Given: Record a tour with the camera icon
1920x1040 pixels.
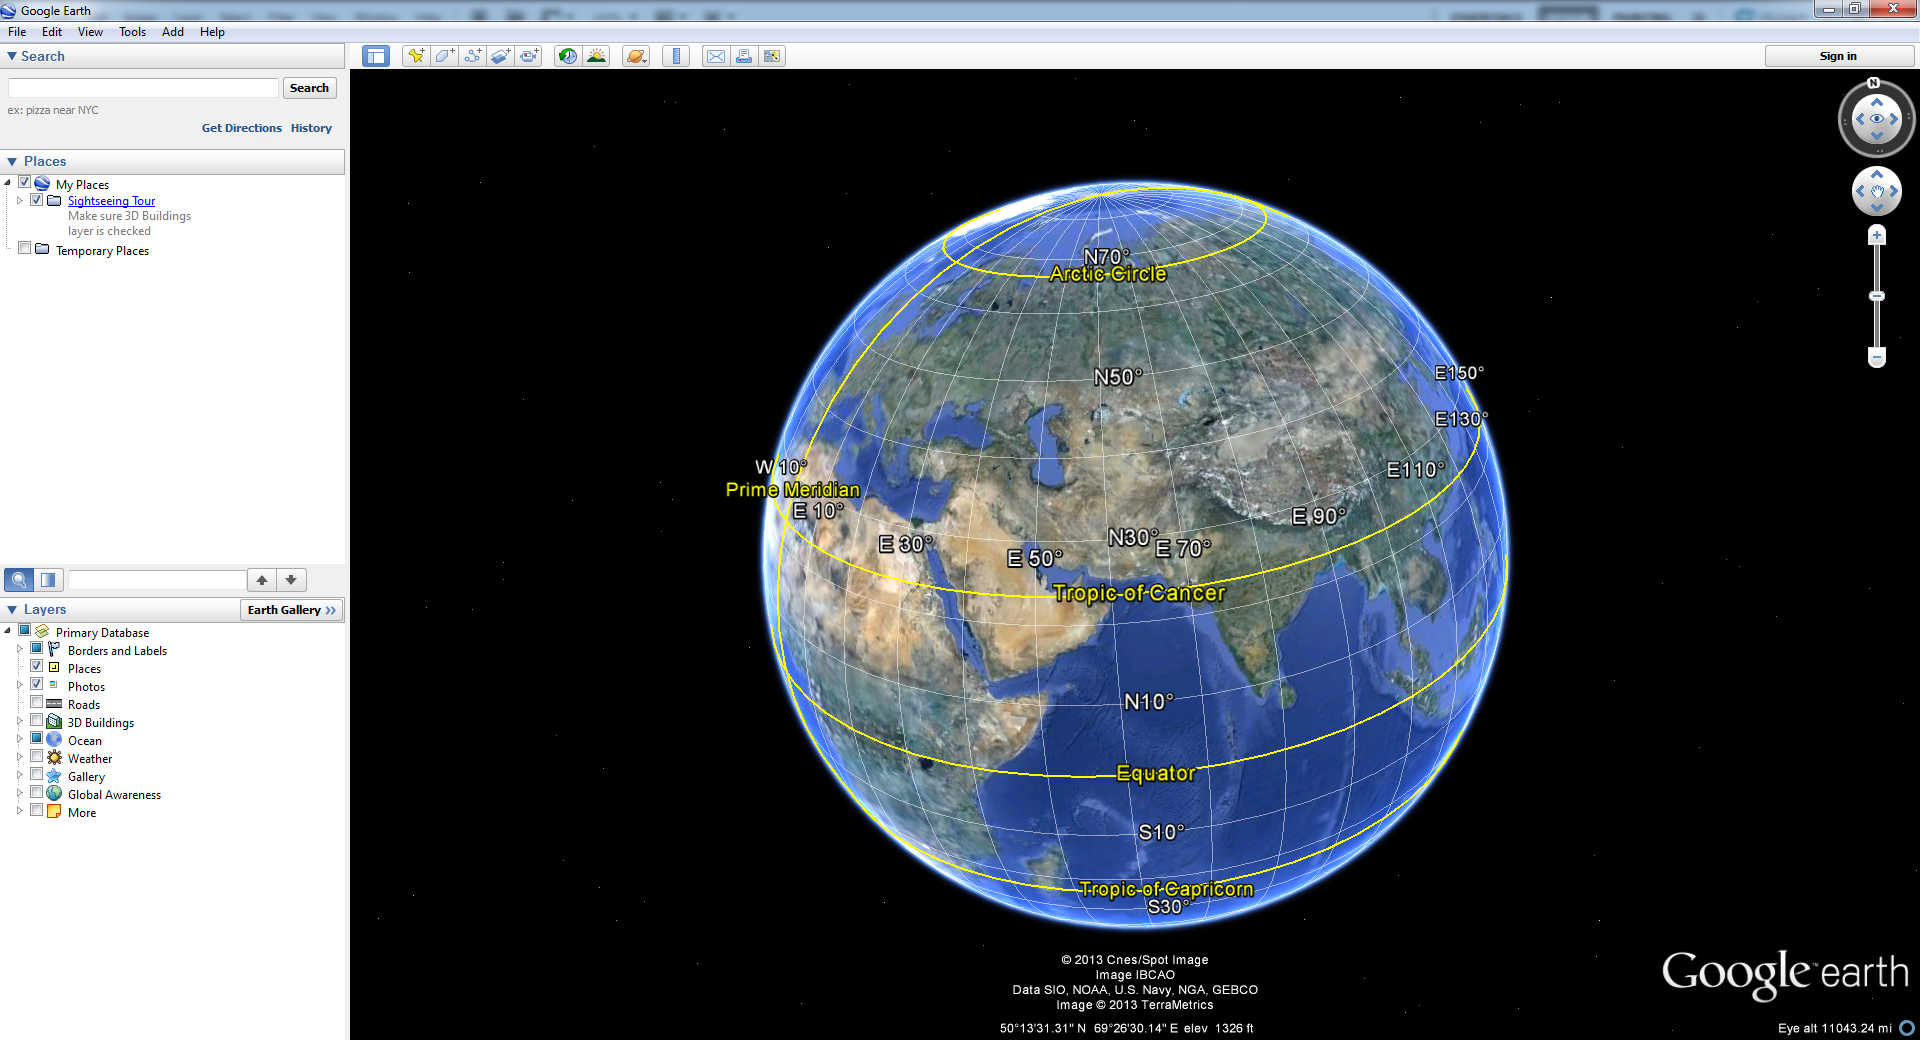Looking at the screenshot, I should [529, 56].
